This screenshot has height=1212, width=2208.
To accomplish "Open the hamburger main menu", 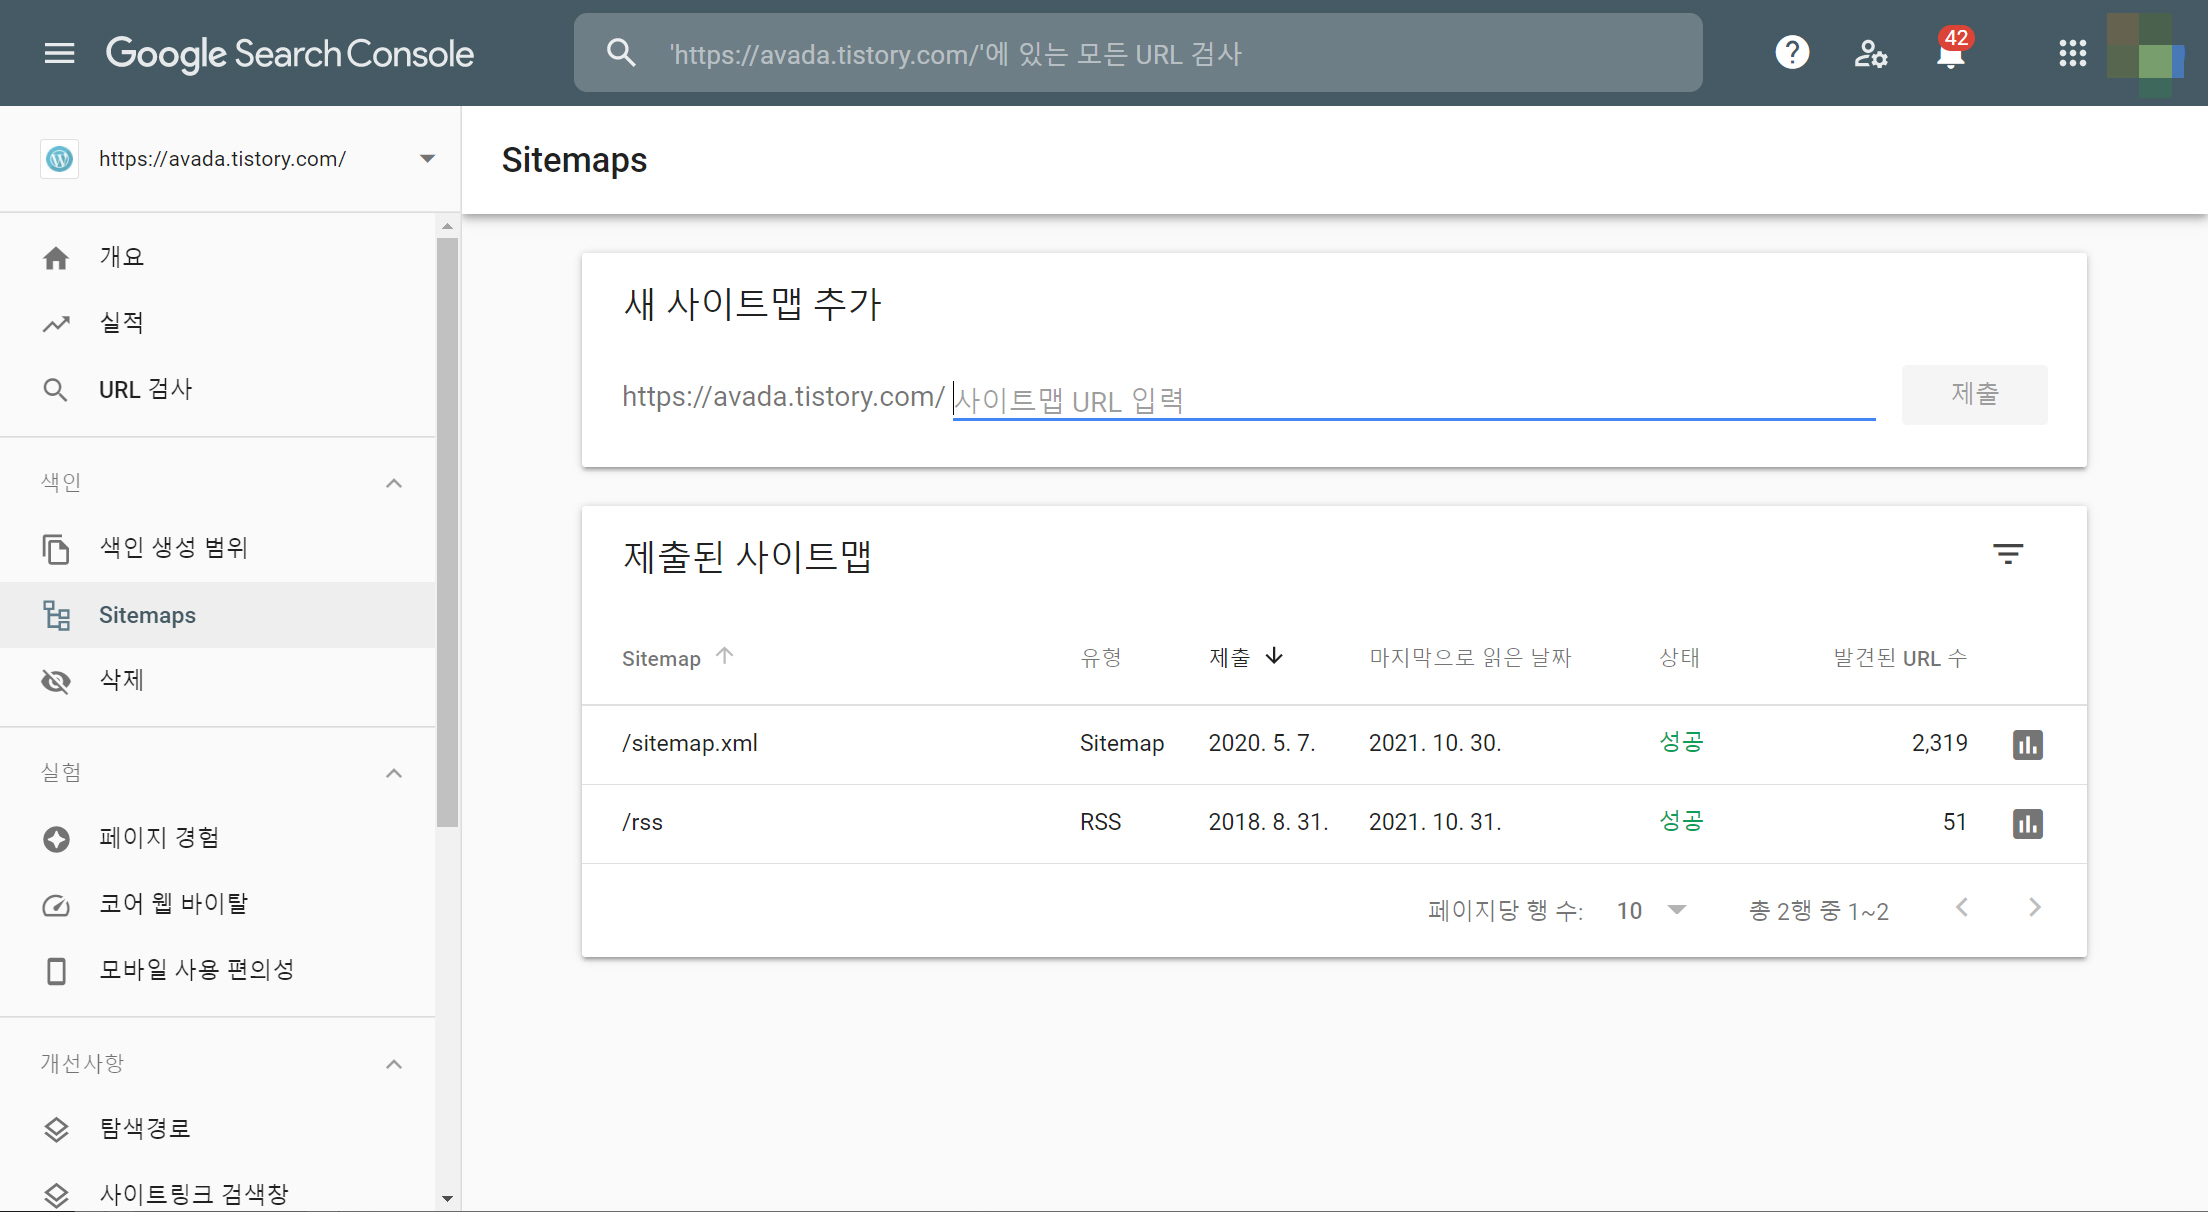I will [60, 53].
